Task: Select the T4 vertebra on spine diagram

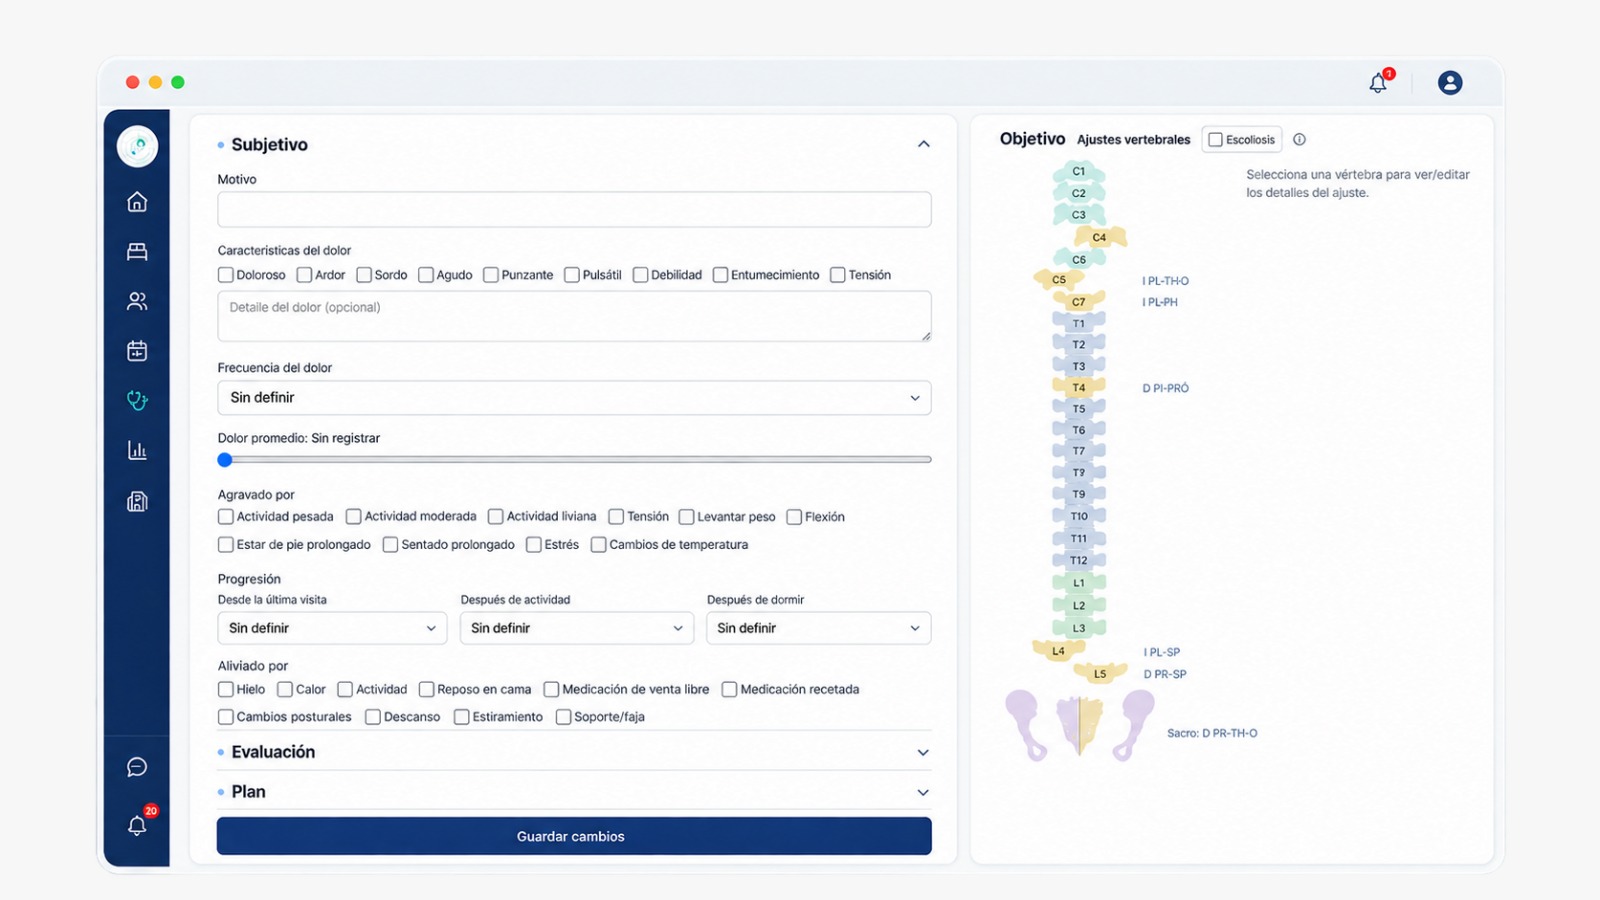Action: (x=1079, y=388)
